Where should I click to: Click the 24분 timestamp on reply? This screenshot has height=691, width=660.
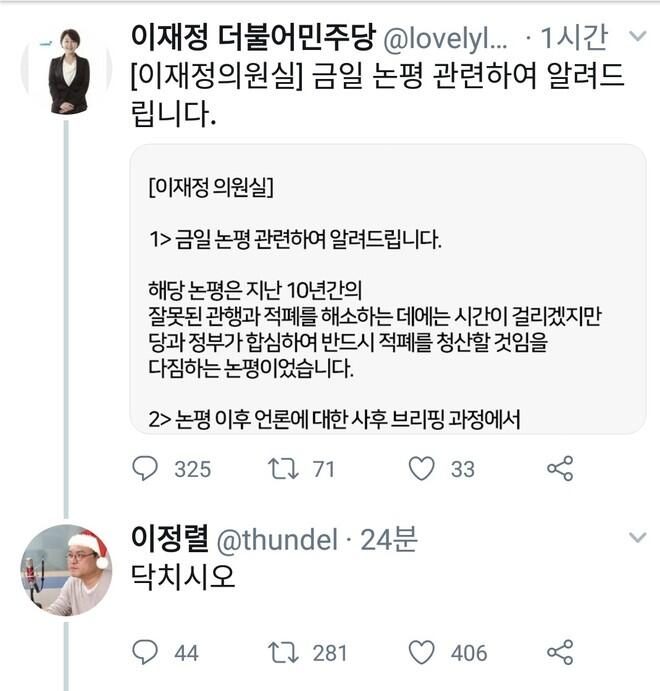[x=387, y=540]
